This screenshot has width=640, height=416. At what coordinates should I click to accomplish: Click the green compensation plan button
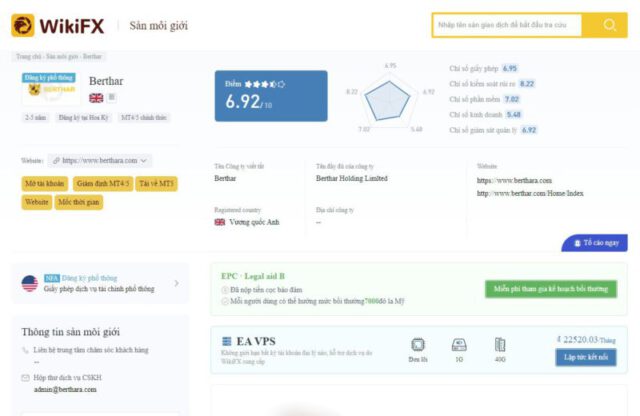pyautogui.click(x=550, y=288)
